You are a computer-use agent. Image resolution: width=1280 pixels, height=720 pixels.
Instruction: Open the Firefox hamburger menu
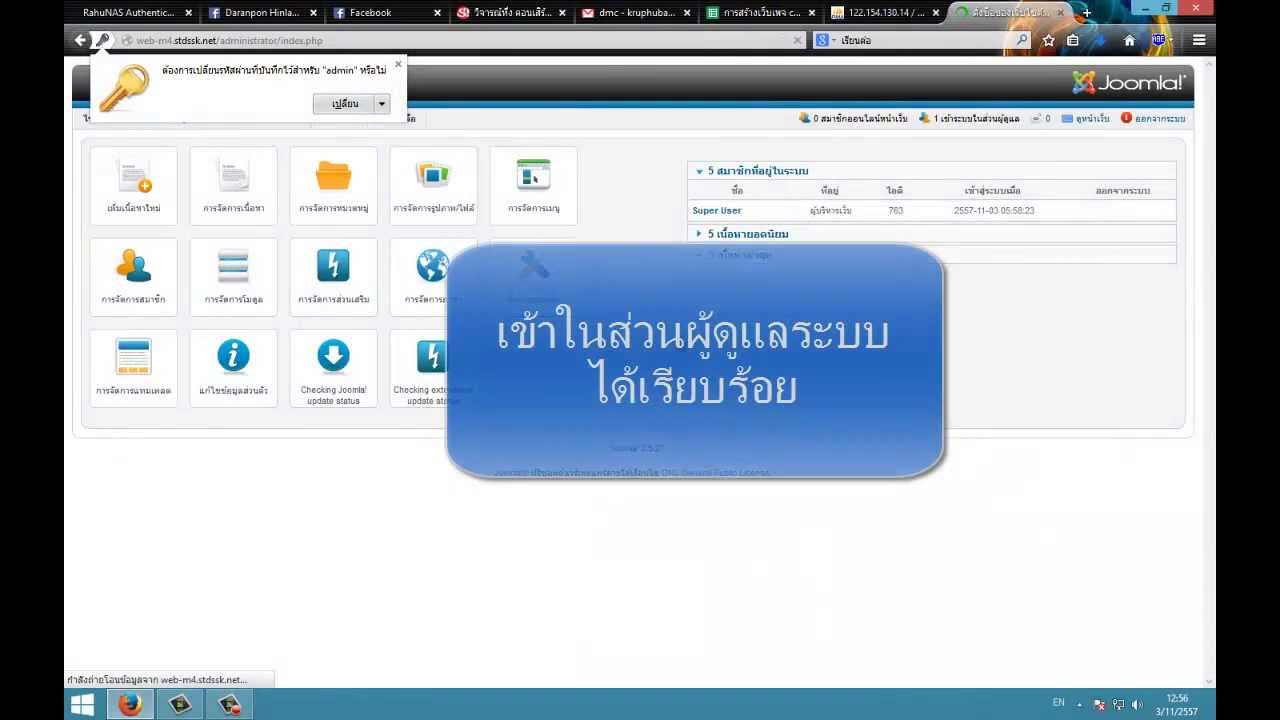pyautogui.click(x=1198, y=40)
